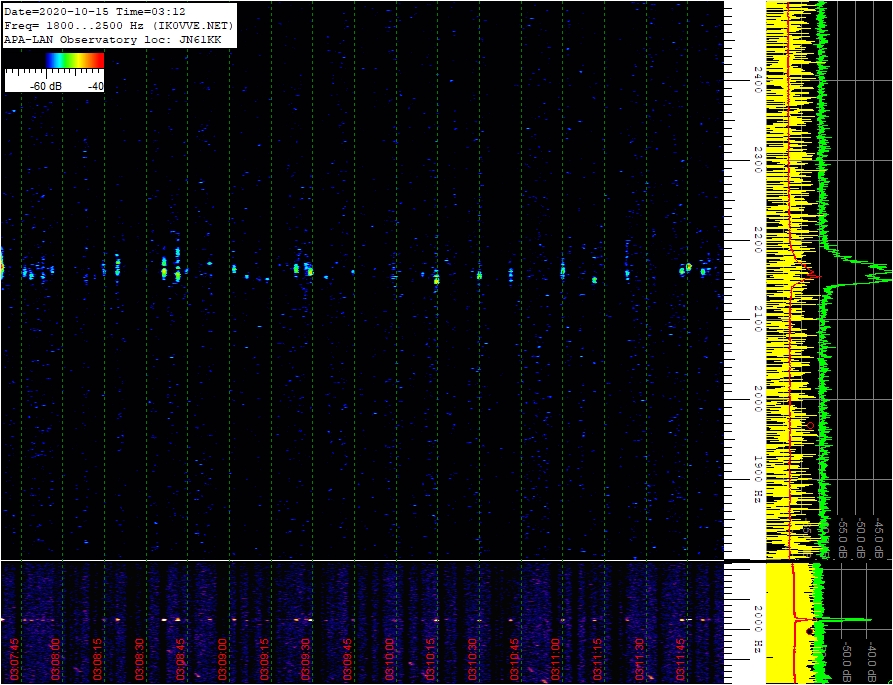Click the -40.0 dB label in lower spectrum
Viewport: 893px width, 685px height.
(x=871, y=663)
